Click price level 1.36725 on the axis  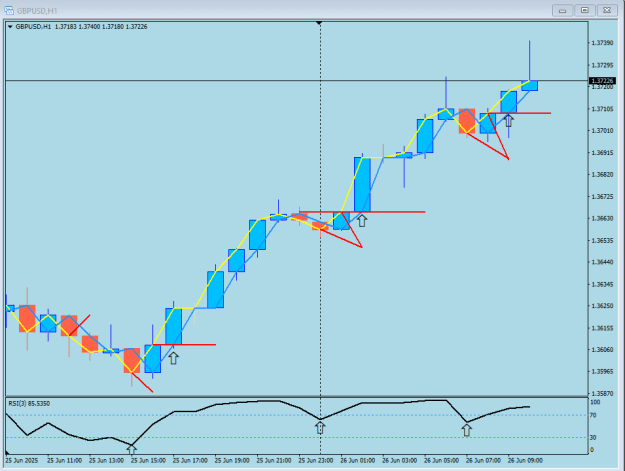602,197
